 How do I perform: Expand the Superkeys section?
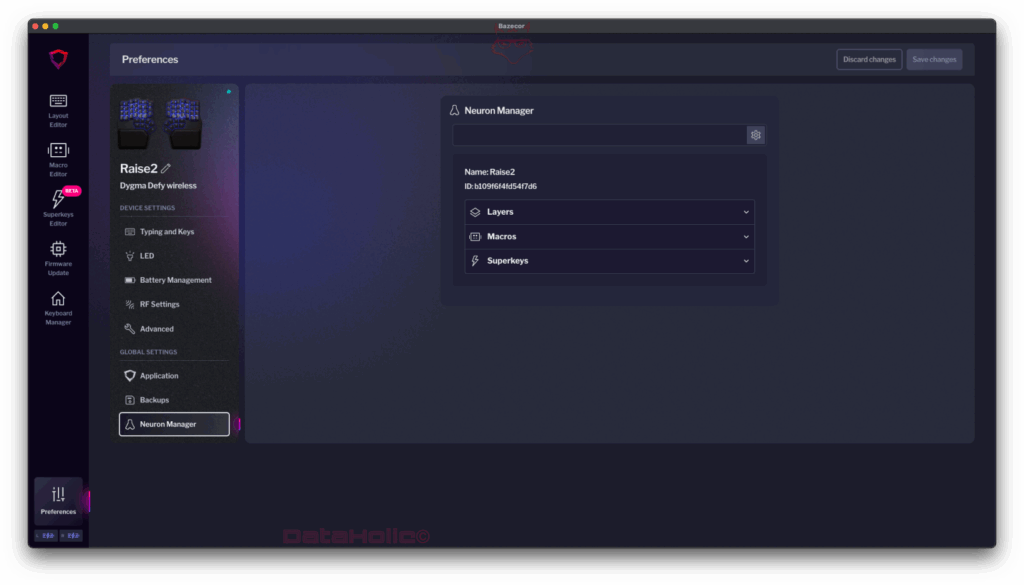point(609,261)
